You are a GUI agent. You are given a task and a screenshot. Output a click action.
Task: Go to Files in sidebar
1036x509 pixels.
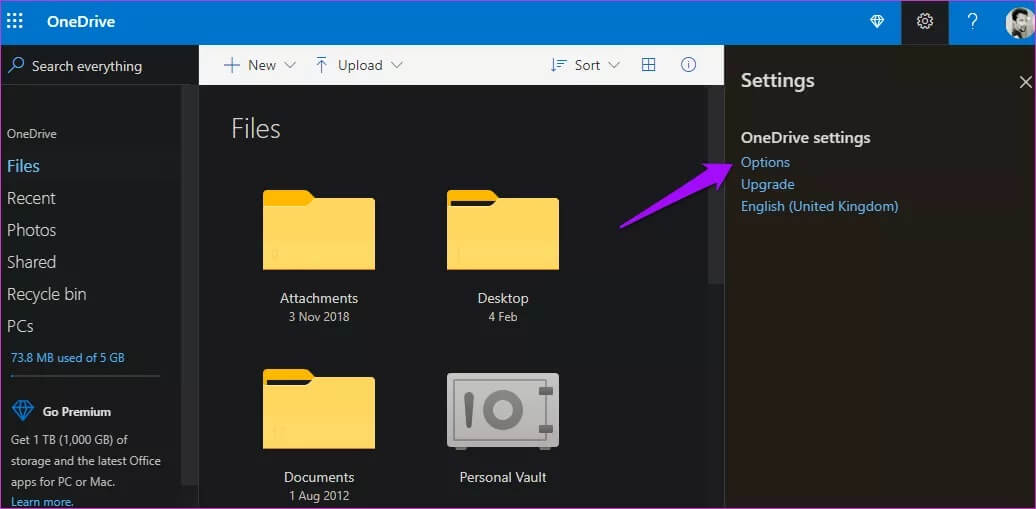23,166
